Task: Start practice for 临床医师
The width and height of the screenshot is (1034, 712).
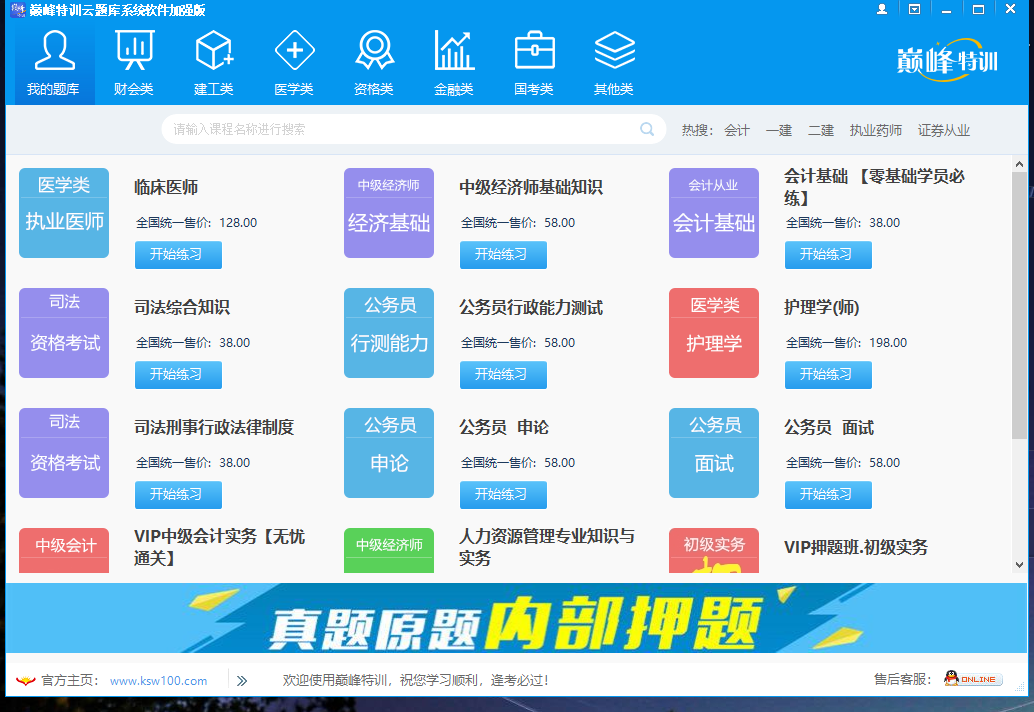Action: (x=178, y=254)
